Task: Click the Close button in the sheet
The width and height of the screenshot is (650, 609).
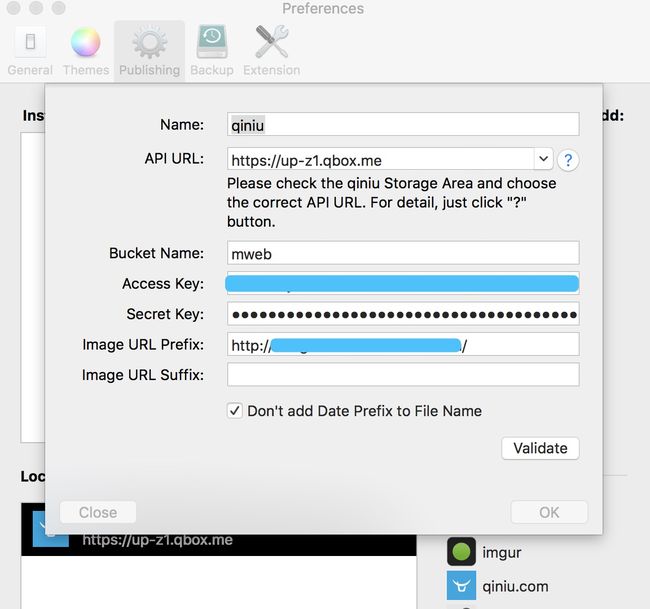Action: (x=98, y=512)
